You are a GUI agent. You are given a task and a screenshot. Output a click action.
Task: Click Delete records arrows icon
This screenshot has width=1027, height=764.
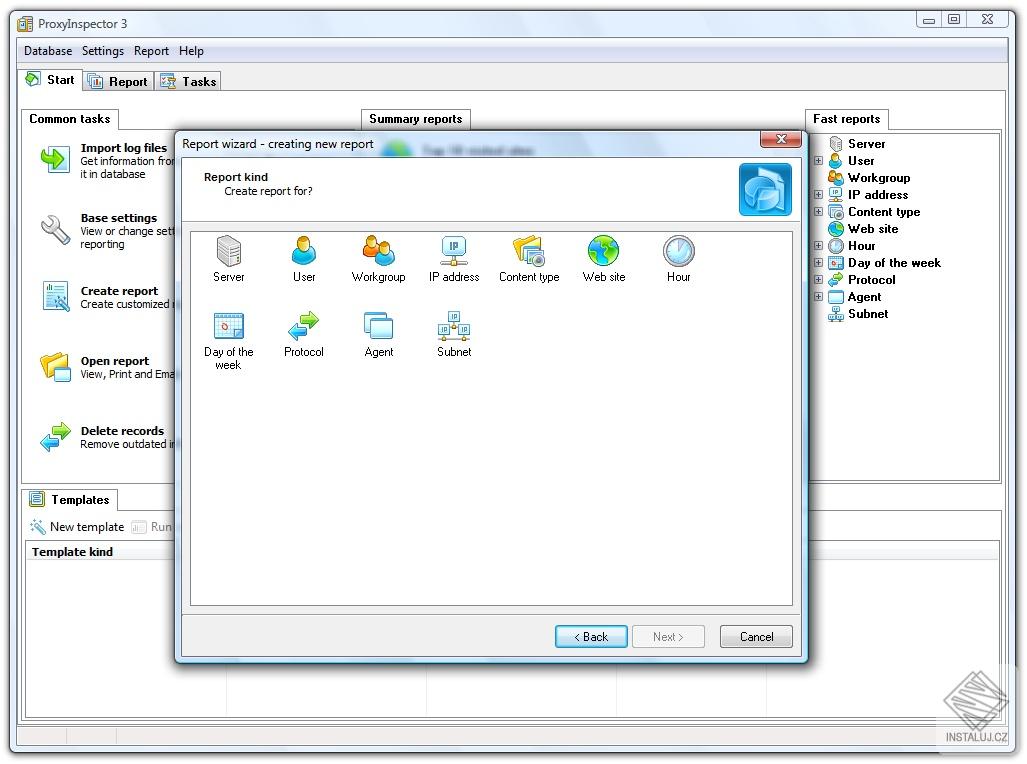click(x=55, y=437)
